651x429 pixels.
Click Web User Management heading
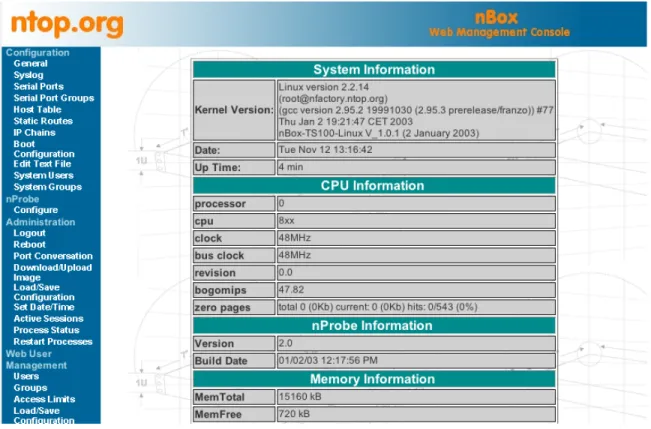click(x=36, y=360)
